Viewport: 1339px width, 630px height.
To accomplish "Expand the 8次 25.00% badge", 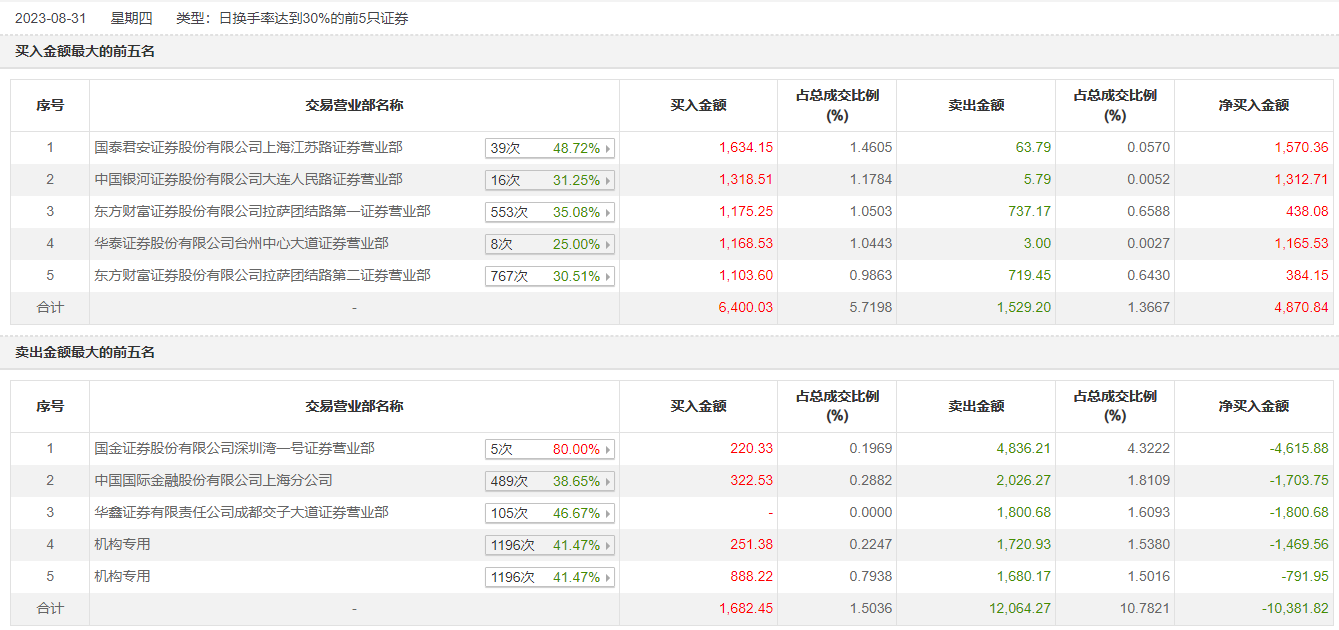I will click(x=550, y=244).
